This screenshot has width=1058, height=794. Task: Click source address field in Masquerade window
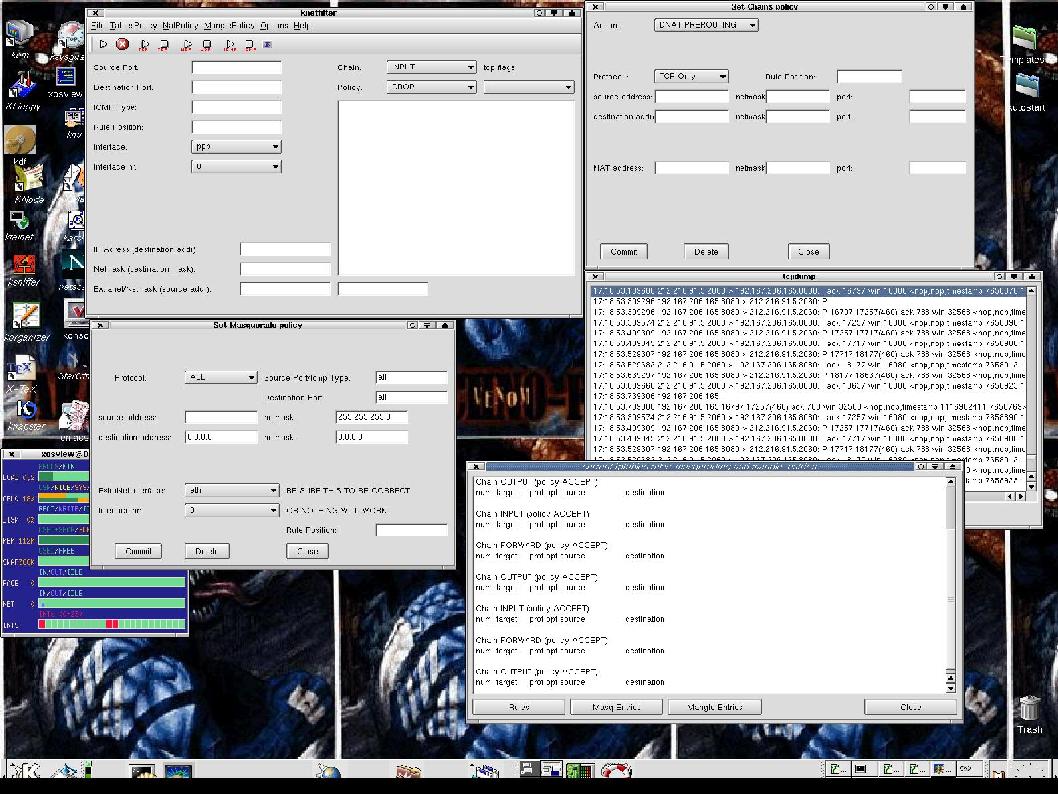pos(221,417)
